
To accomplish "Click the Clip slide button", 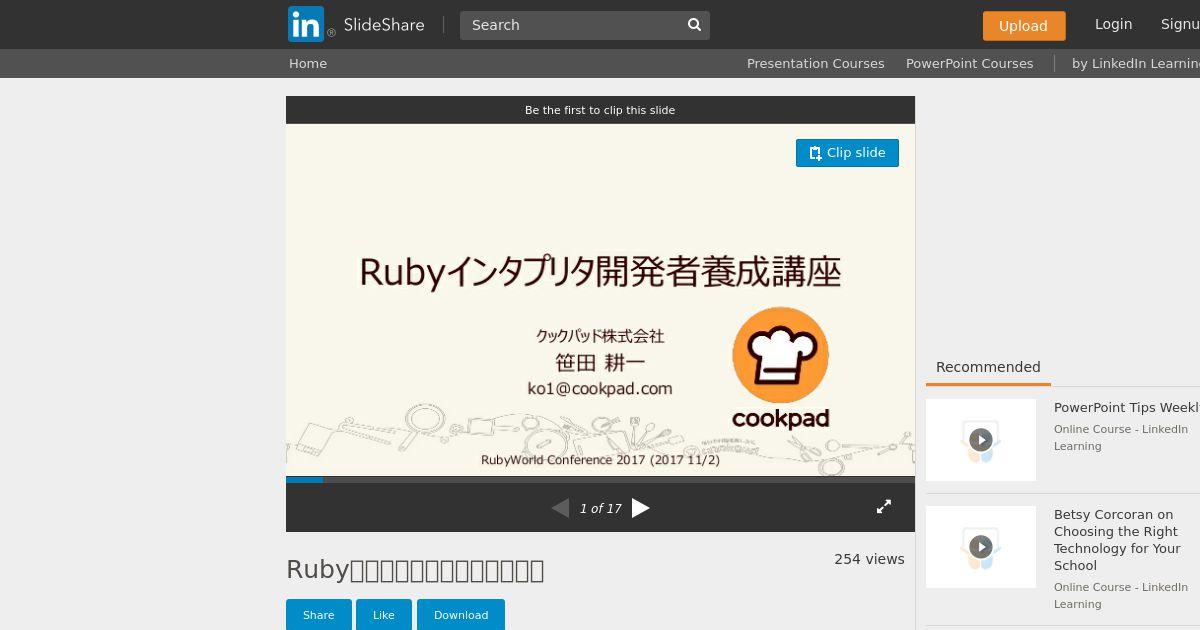I will click(x=847, y=153).
